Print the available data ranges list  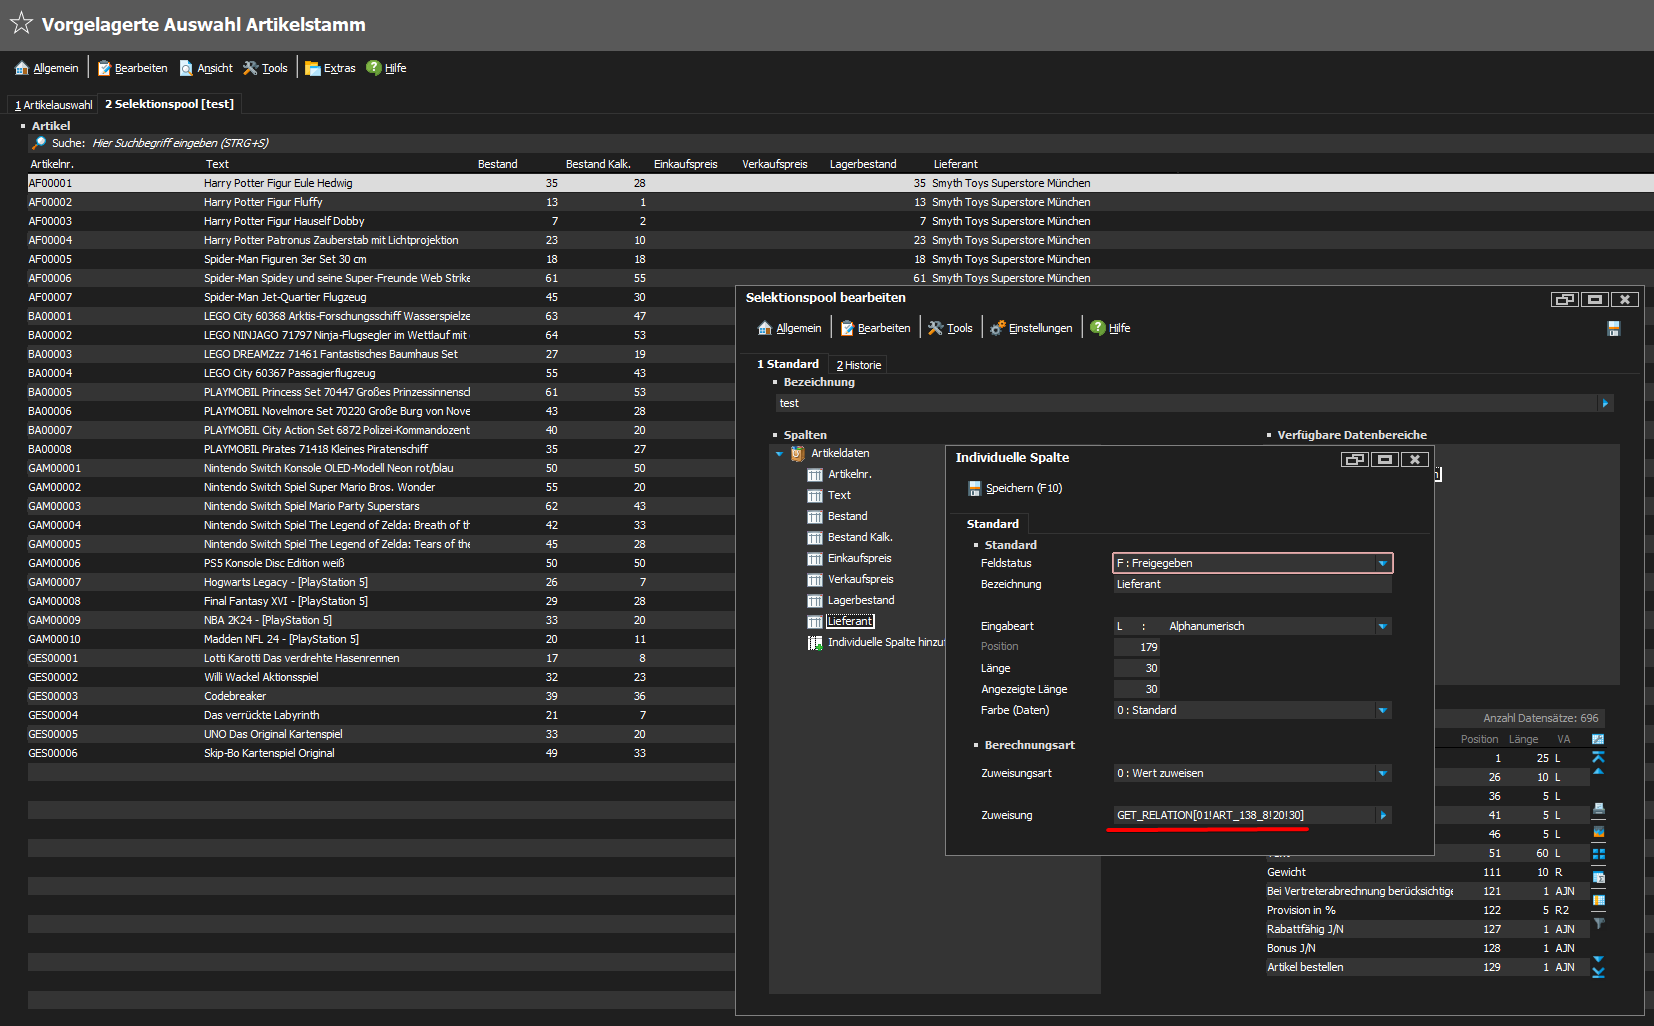pyautogui.click(x=1598, y=809)
